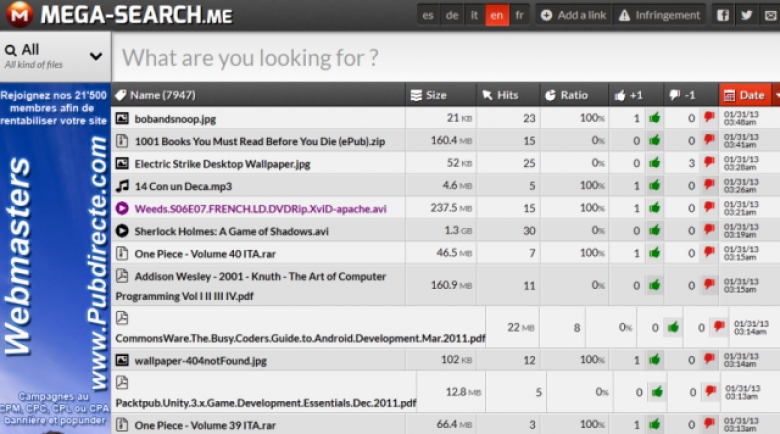
Task: Click the Pubdirecte Webmasters banner ad
Action: (55, 258)
